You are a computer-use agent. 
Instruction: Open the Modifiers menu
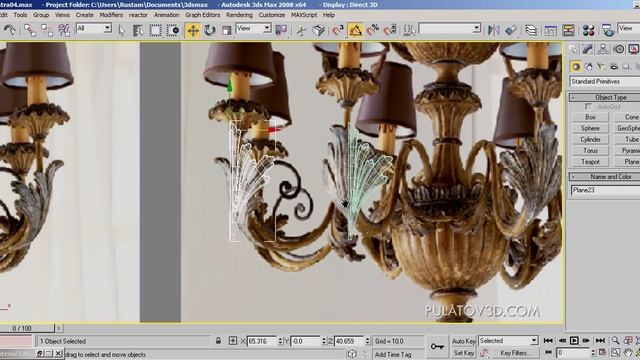click(x=111, y=15)
